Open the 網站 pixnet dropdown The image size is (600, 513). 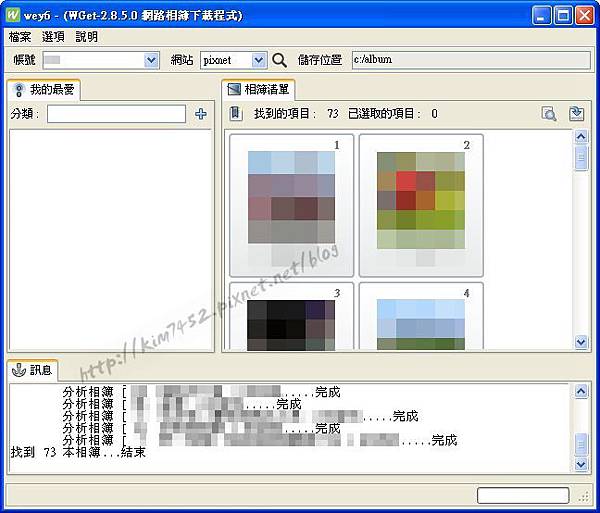click(259, 60)
